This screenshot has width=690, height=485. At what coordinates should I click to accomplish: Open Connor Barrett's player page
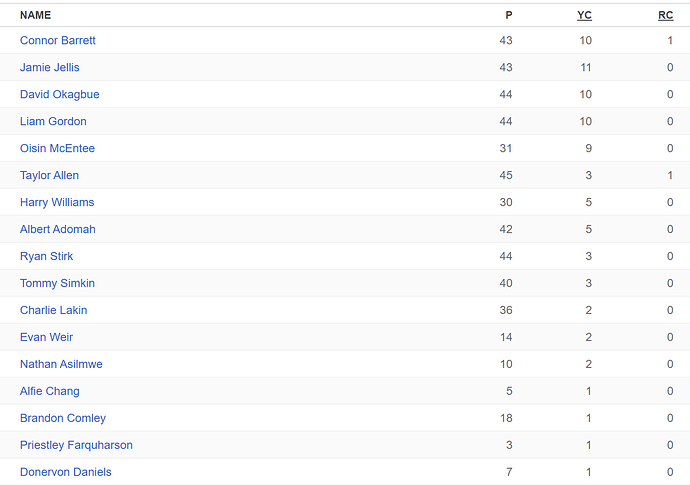57,40
